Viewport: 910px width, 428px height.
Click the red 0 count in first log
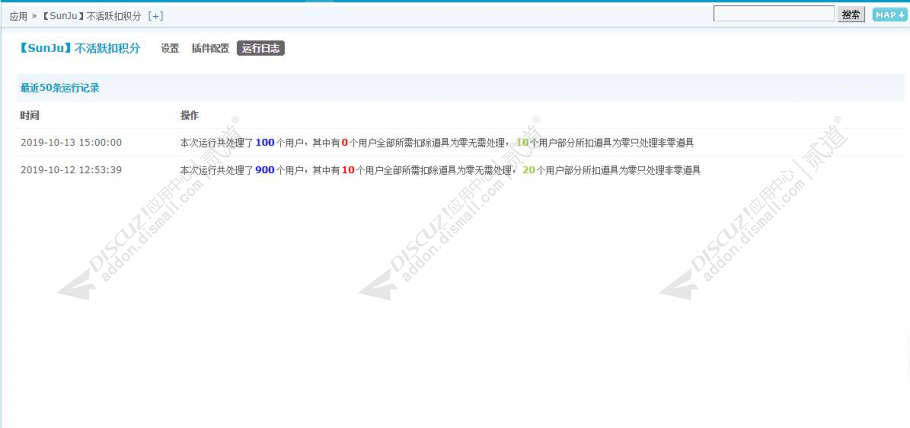tap(345, 142)
